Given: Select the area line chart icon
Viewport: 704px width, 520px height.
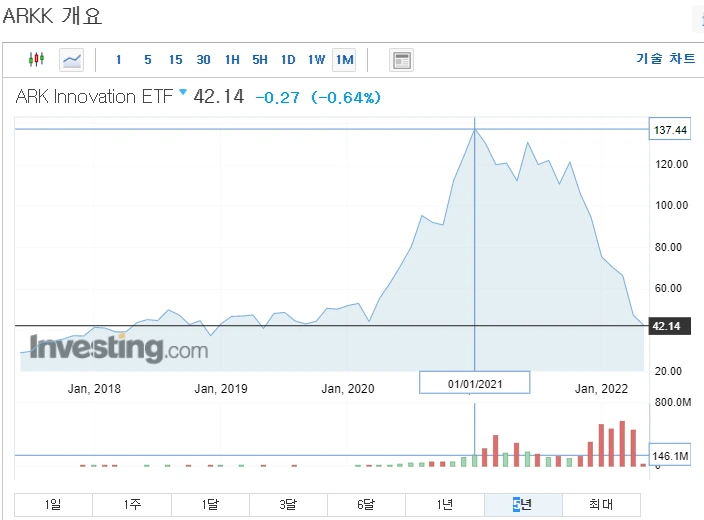Looking at the screenshot, I should pos(72,60).
